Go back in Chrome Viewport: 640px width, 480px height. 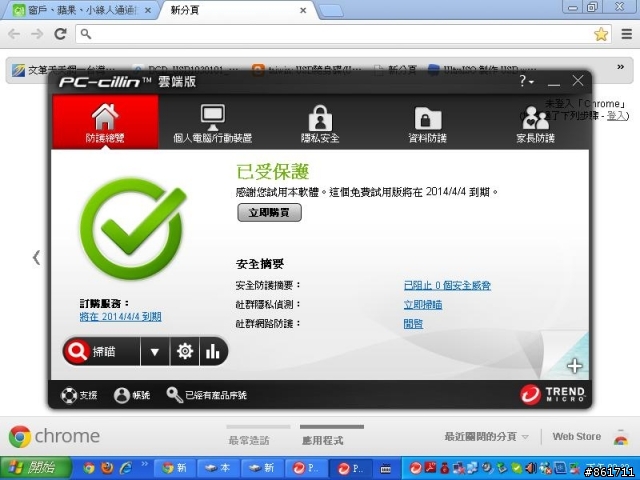[14, 34]
